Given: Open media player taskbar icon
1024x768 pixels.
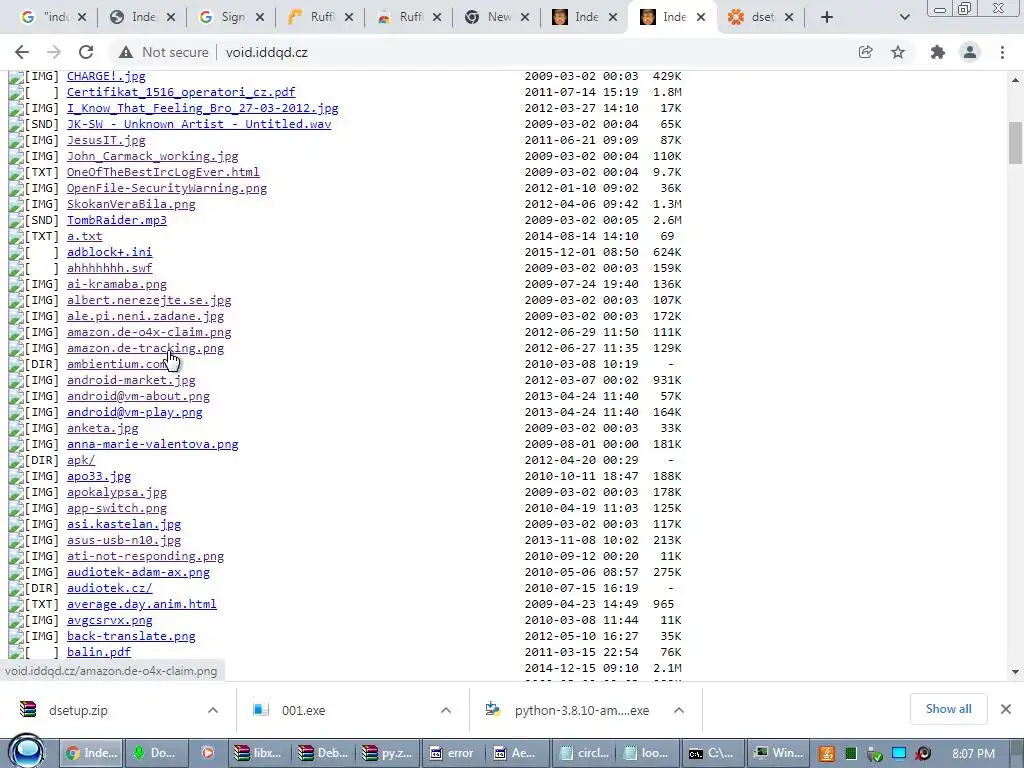Looking at the screenshot, I should [x=208, y=753].
